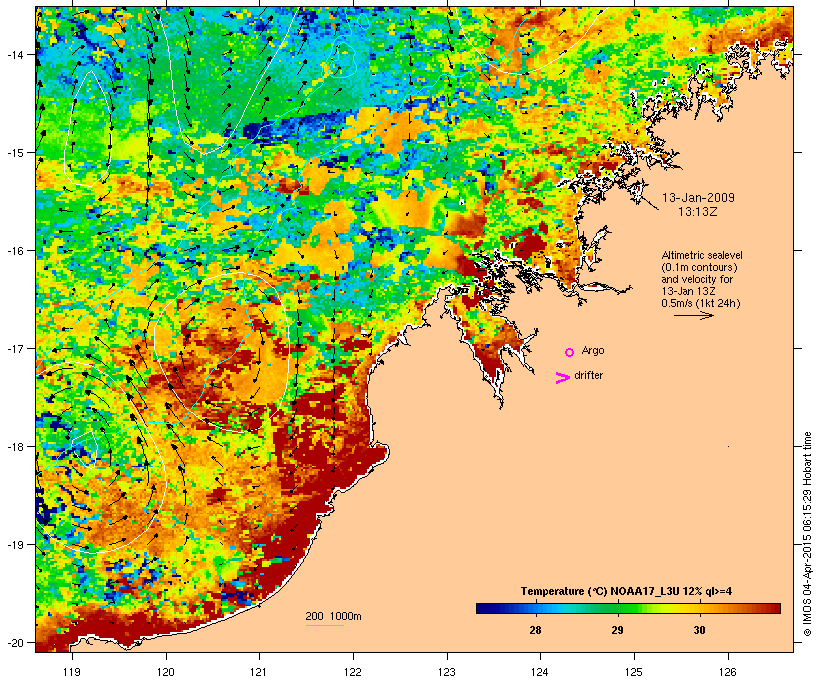The image size is (820, 680).
Task: Click the '(0.1m contours)' text
Action: [x=700, y=267]
